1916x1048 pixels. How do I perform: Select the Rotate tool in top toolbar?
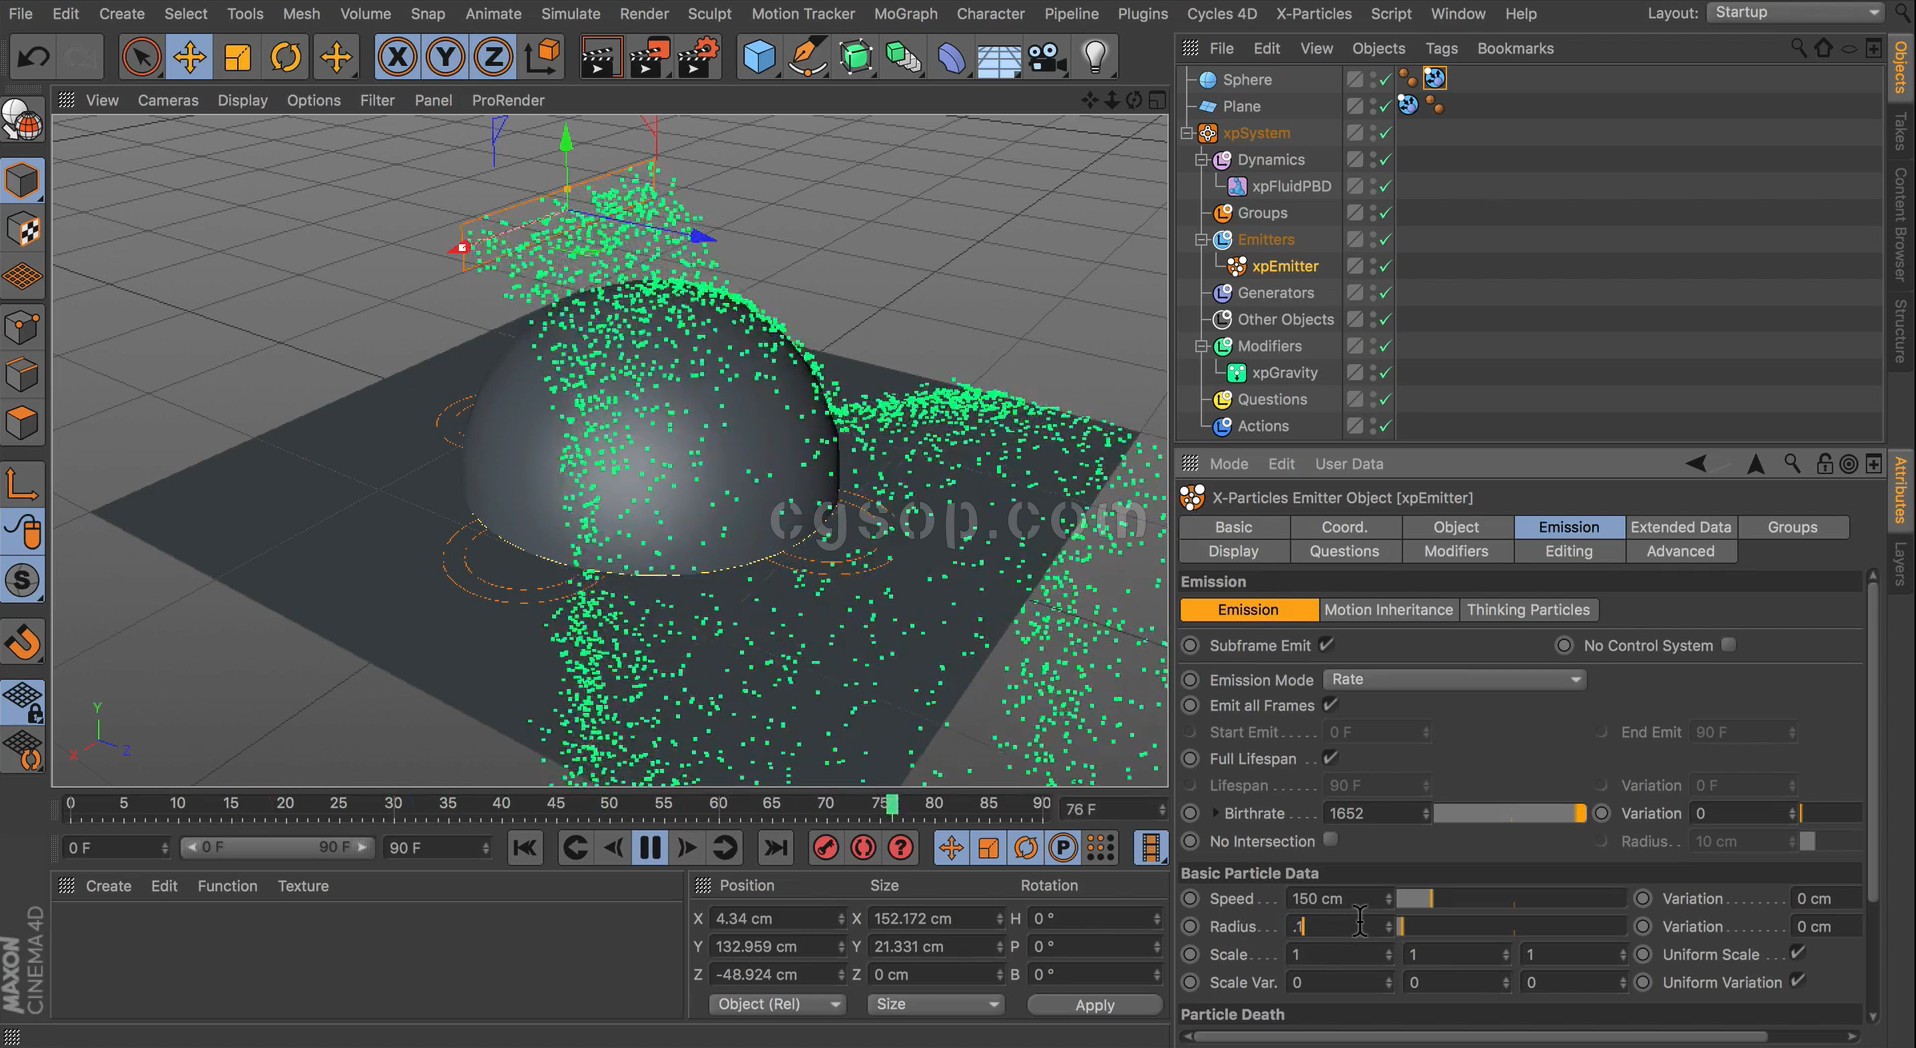pyautogui.click(x=286, y=57)
